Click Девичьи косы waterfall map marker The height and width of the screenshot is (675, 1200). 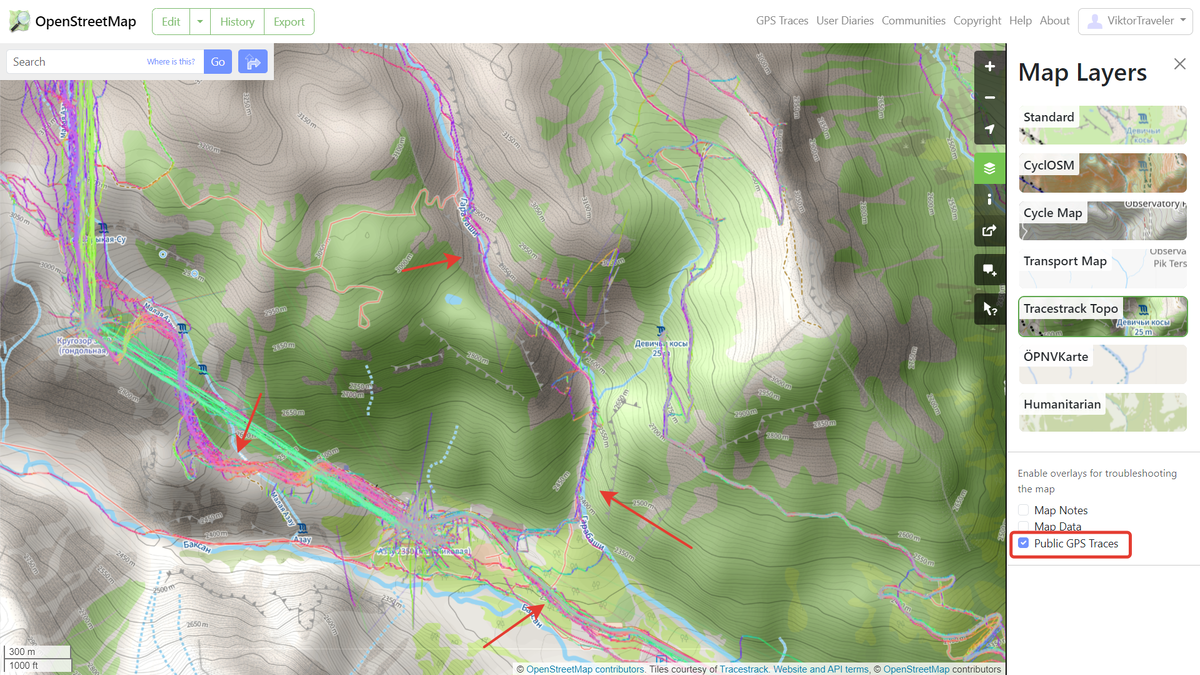pyautogui.click(x=660, y=330)
